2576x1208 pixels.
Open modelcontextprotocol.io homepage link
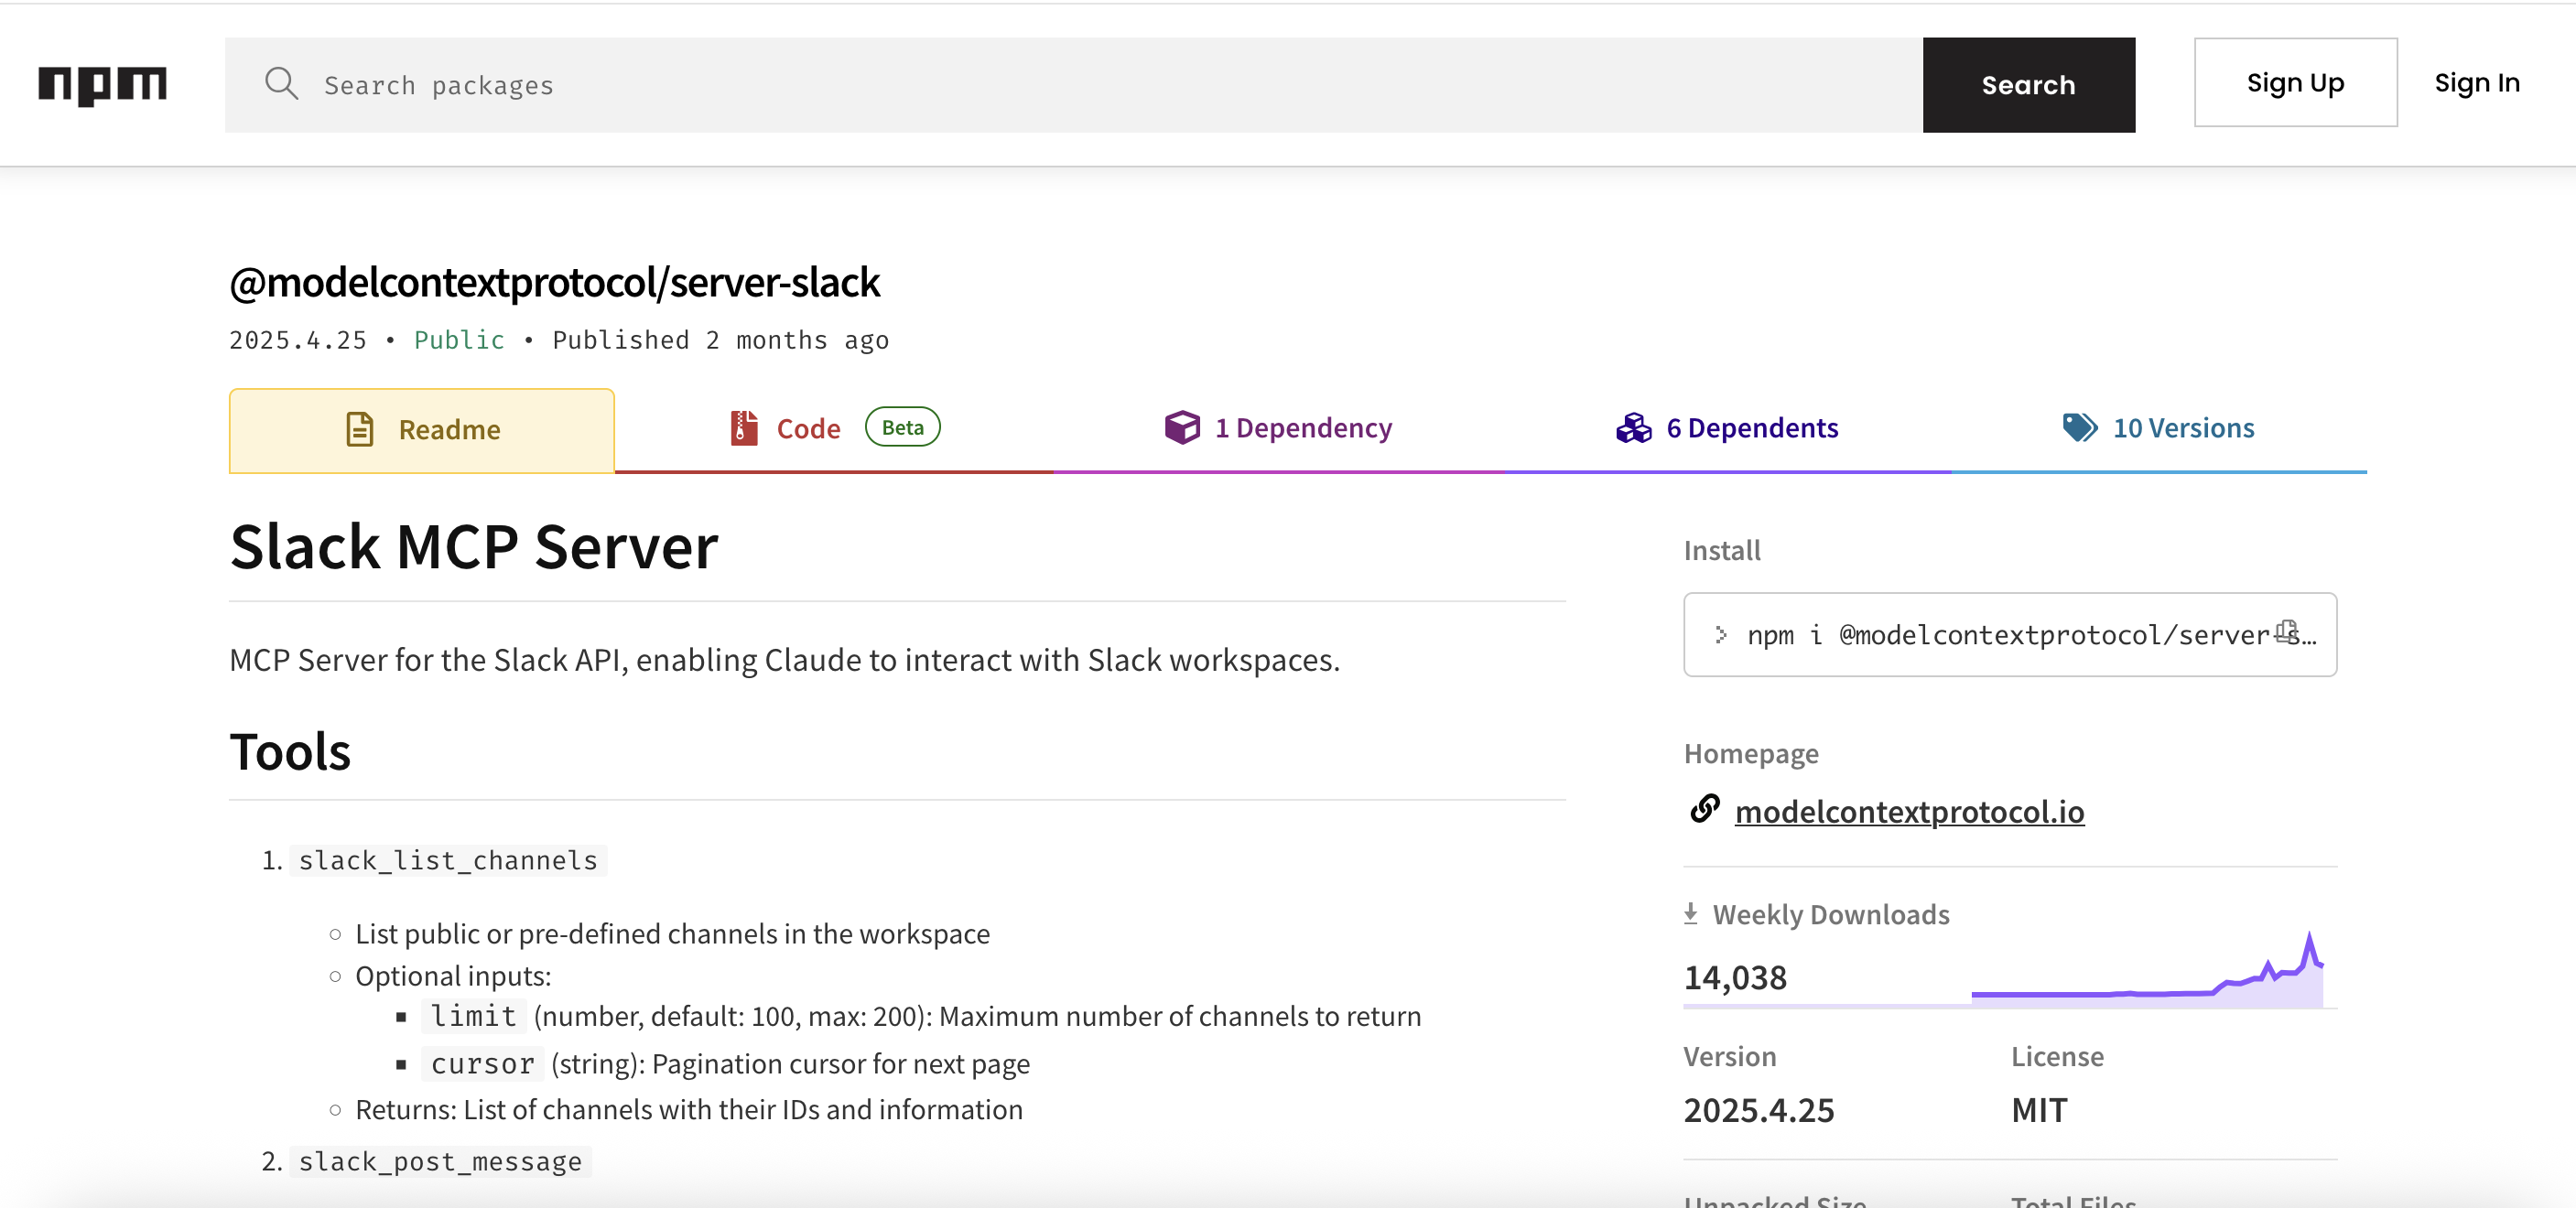pos(1909,811)
